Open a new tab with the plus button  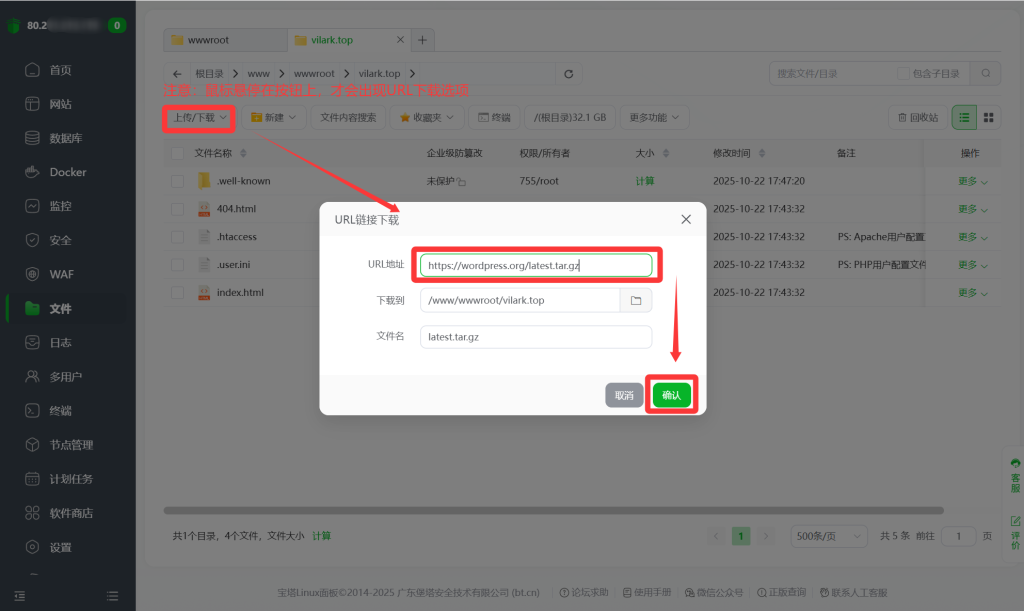[422, 39]
